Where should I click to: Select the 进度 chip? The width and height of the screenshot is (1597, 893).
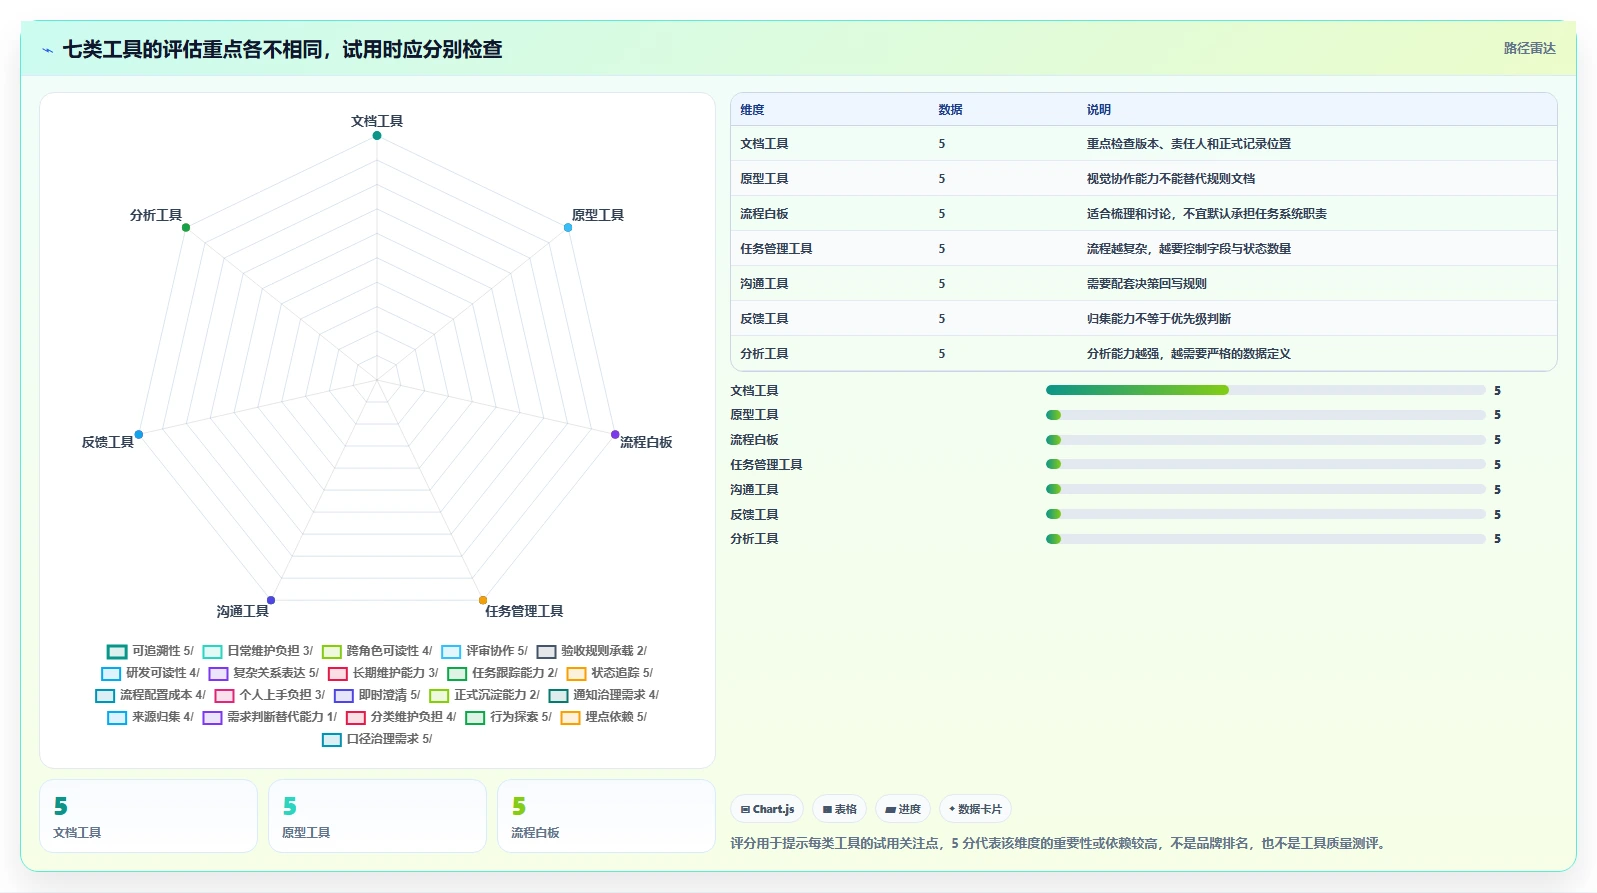pos(903,809)
